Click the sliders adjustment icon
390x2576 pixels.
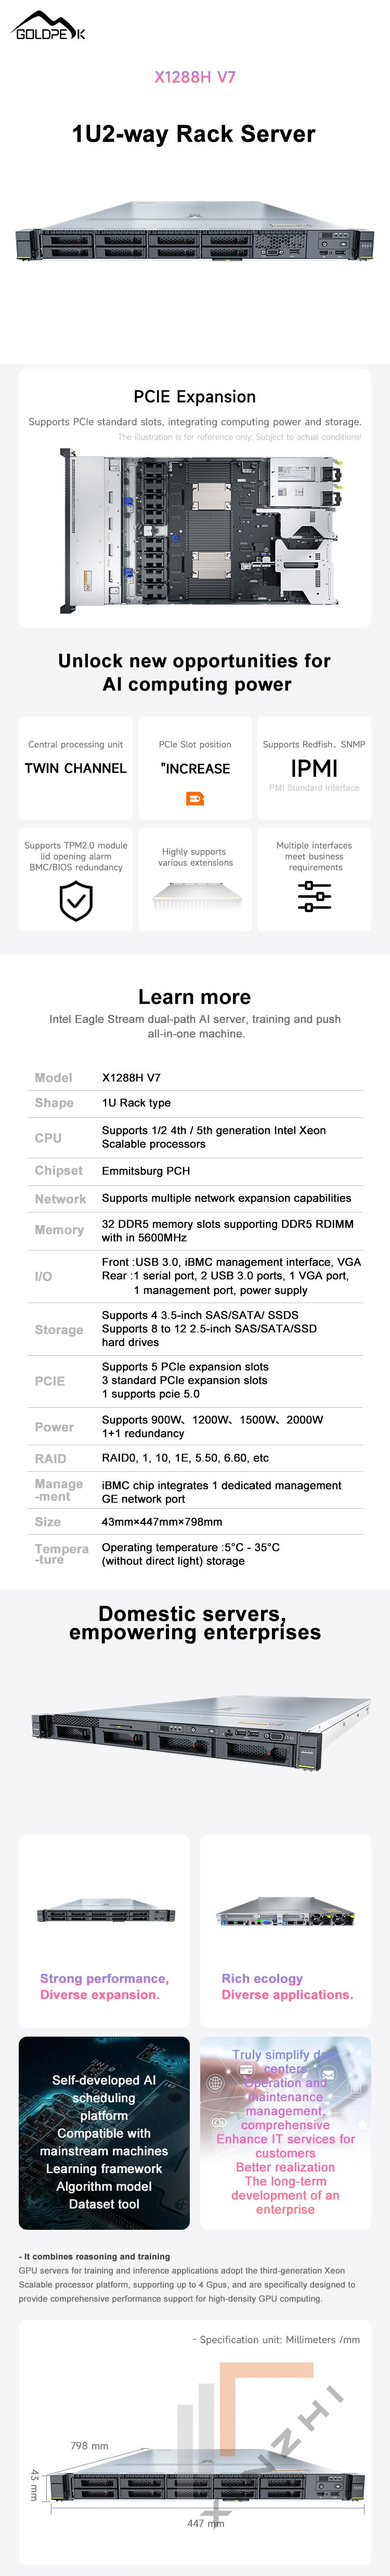tap(314, 896)
